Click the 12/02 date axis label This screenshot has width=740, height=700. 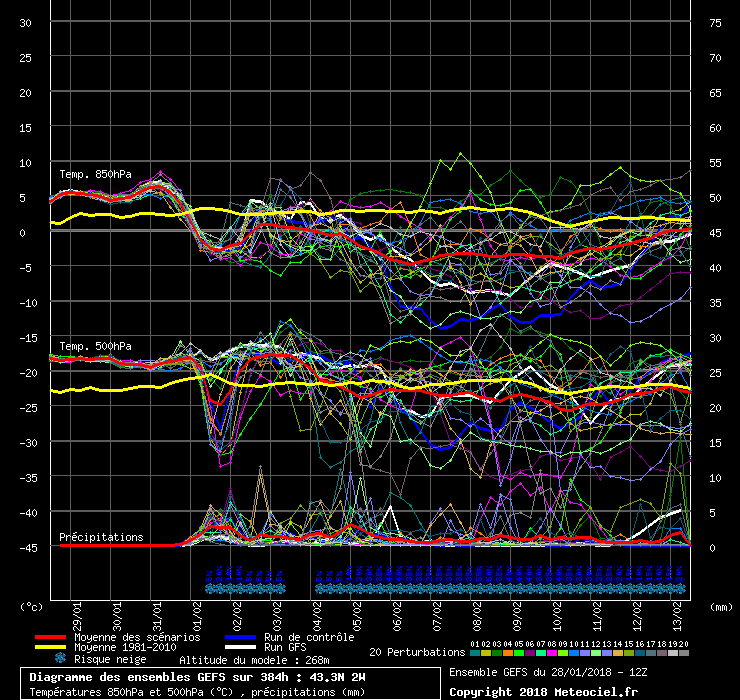638,616
